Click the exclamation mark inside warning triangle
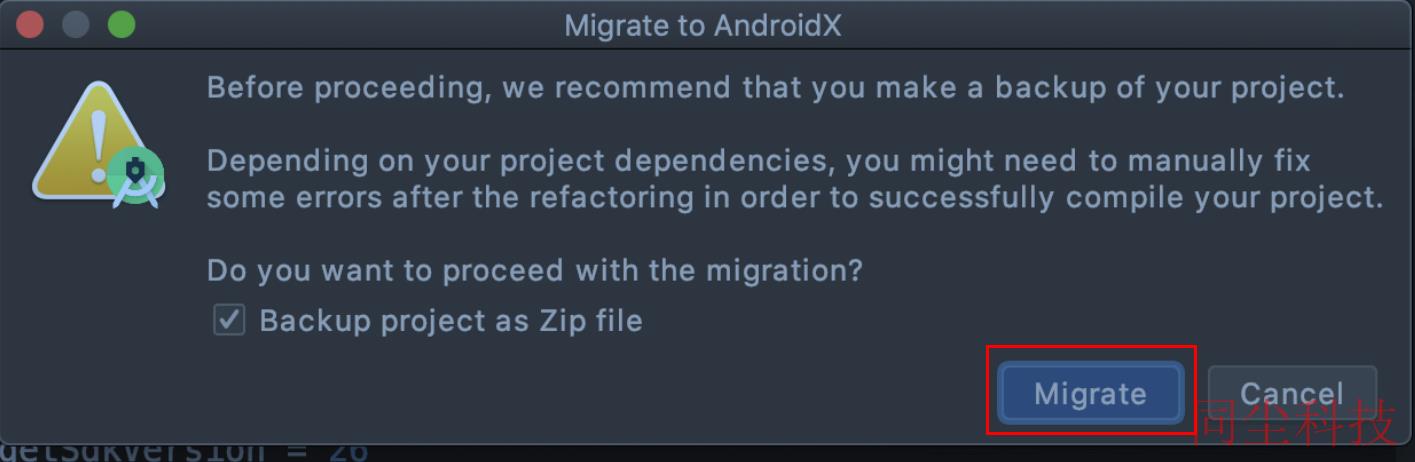Image resolution: width=1415 pixels, height=462 pixels. pos(98,142)
